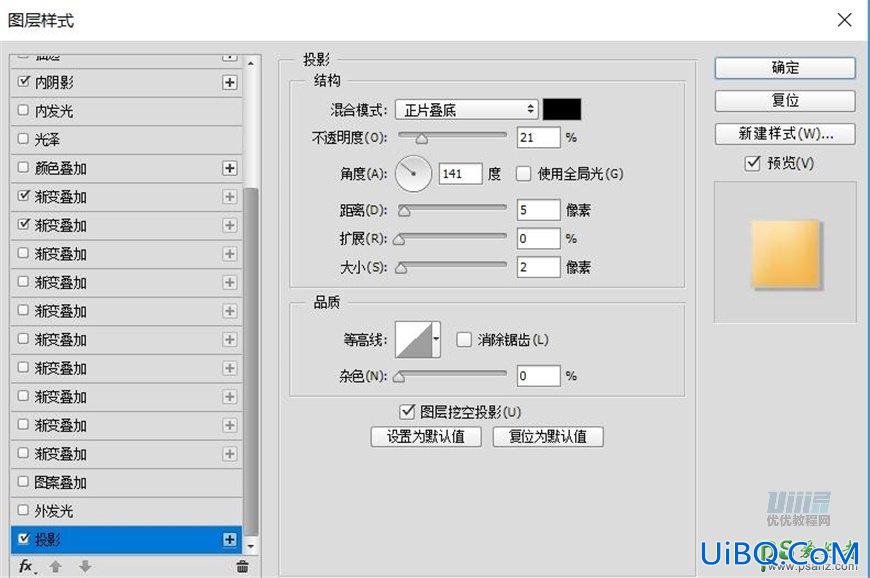This screenshot has height=578, width=870.
Task: Open 混合模式 dropdown showing 正片叠底
Action: (467, 109)
